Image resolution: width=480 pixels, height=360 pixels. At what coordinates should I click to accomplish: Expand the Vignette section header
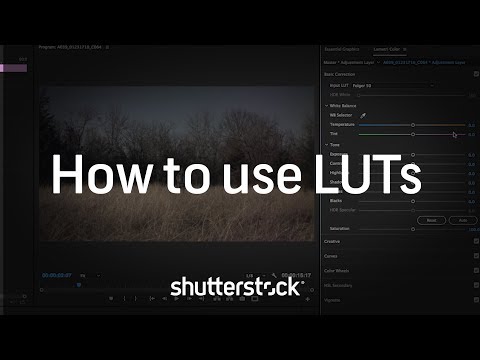click(x=332, y=300)
